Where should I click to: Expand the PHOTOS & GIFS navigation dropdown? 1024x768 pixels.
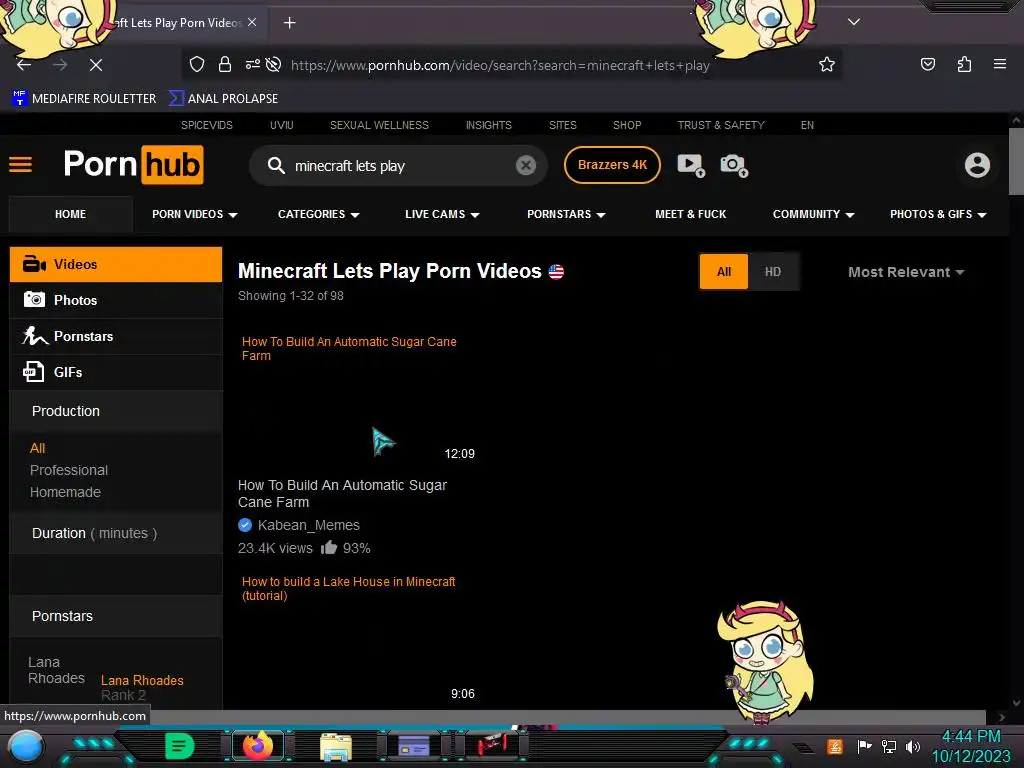click(938, 214)
